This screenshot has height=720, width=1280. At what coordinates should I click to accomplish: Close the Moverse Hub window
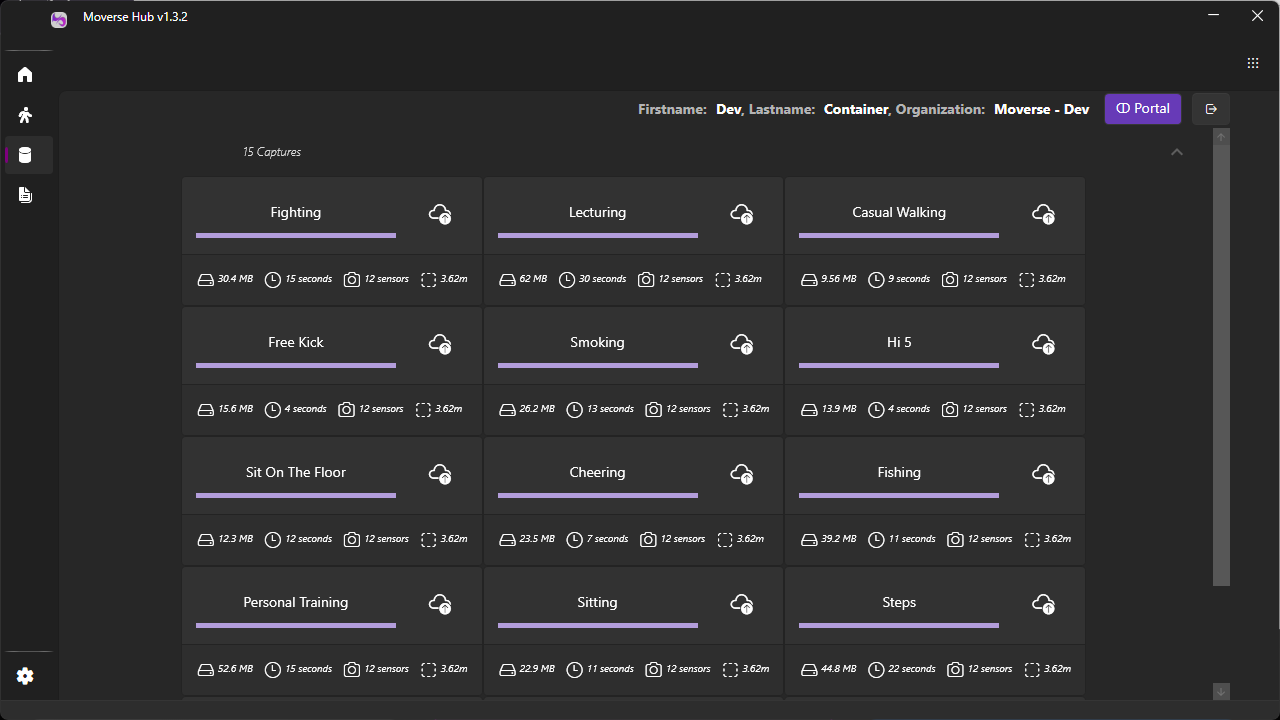[1257, 16]
